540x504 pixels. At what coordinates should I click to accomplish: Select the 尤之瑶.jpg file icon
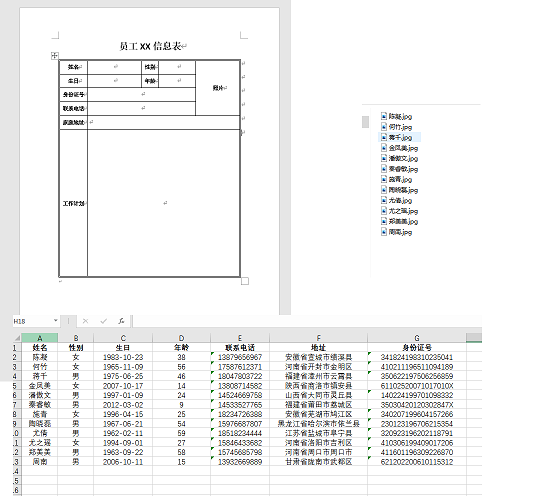pyautogui.click(x=384, y=211)
